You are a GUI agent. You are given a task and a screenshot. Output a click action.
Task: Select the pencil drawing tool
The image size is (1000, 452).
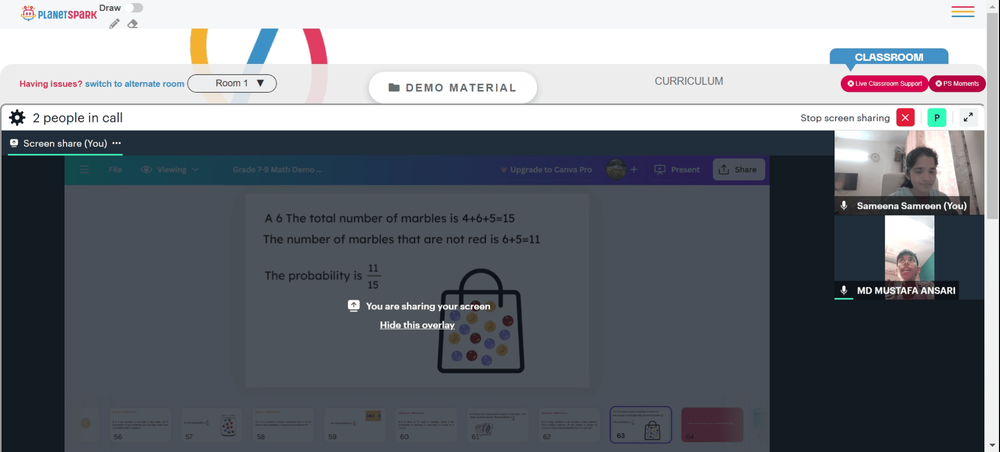[x=114, y=24]
